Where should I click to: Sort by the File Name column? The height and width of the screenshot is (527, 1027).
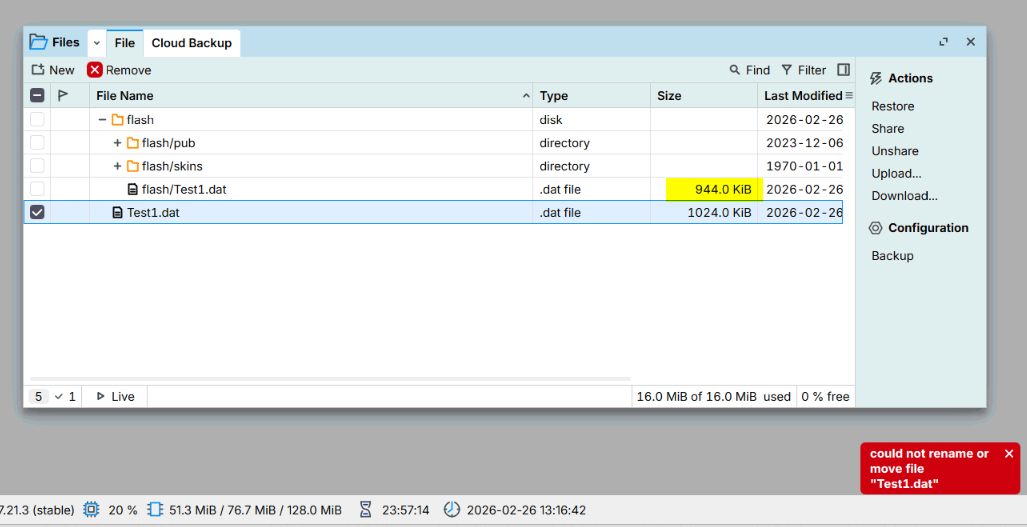(x=311, y=96)
